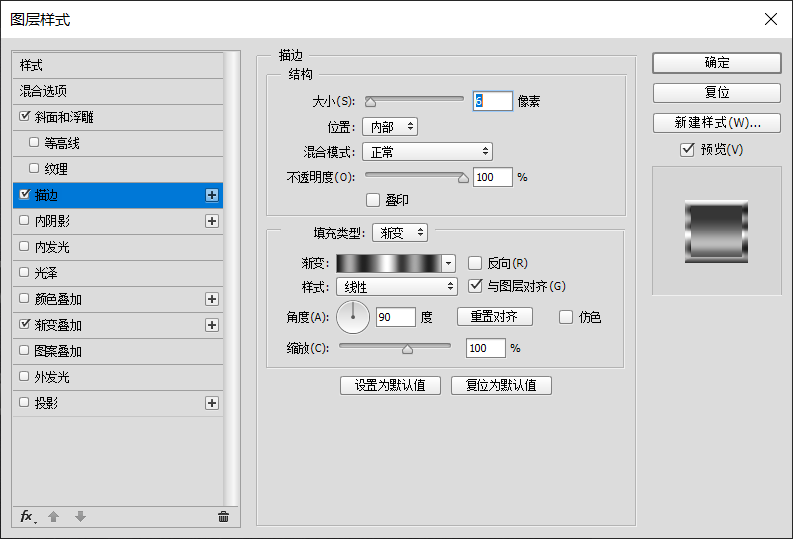Add another 内阴影 effect with its plus icon
The height and width of the screenshot is (539, 793).
pos(212,221)
